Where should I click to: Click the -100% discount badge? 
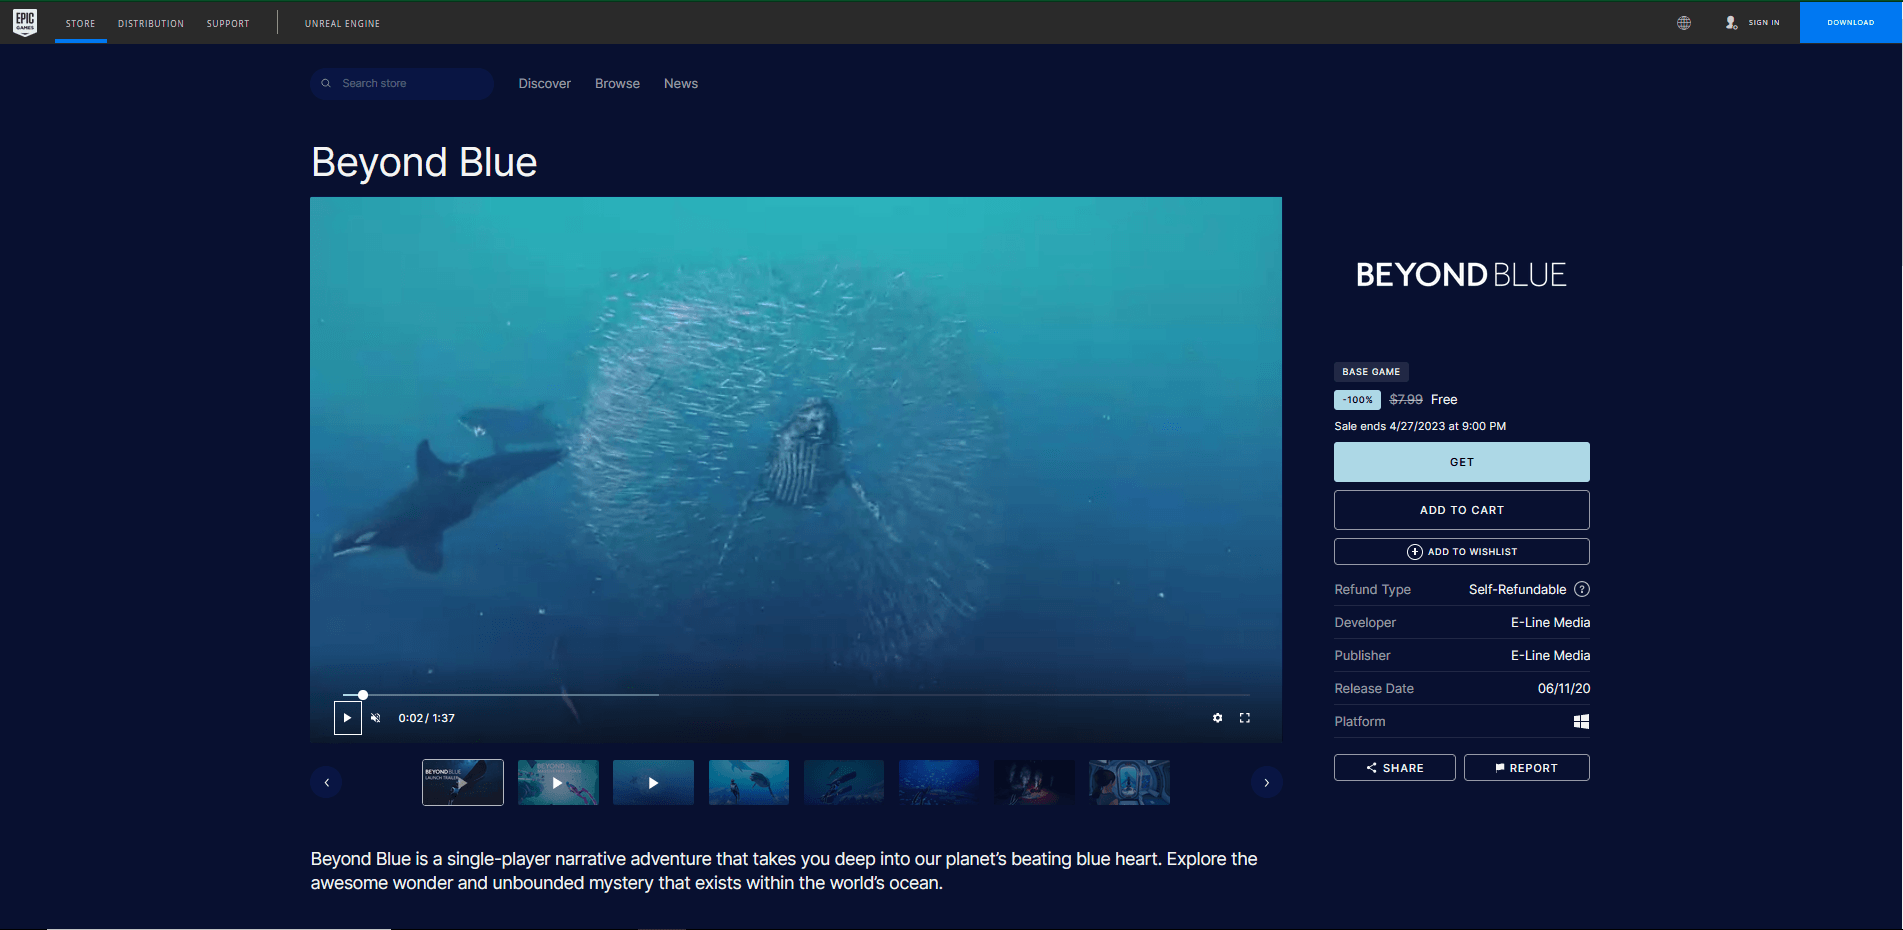1357,400
